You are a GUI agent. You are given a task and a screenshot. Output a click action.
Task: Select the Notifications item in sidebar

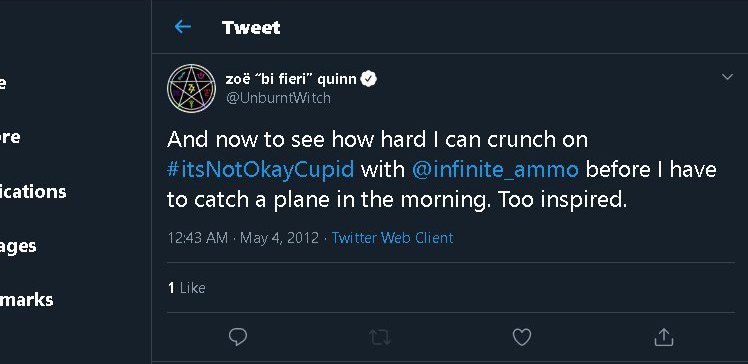(32, 192)
